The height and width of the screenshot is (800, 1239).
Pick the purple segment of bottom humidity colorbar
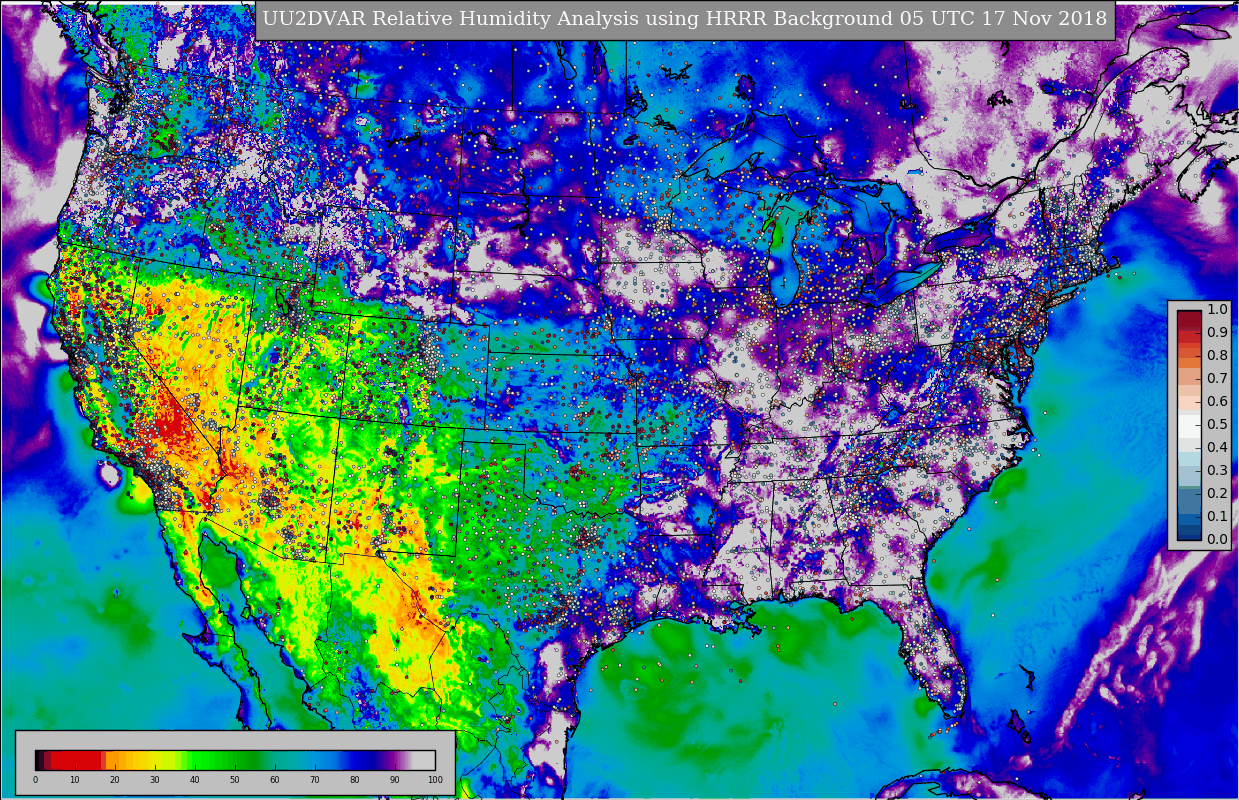point(393,760)
